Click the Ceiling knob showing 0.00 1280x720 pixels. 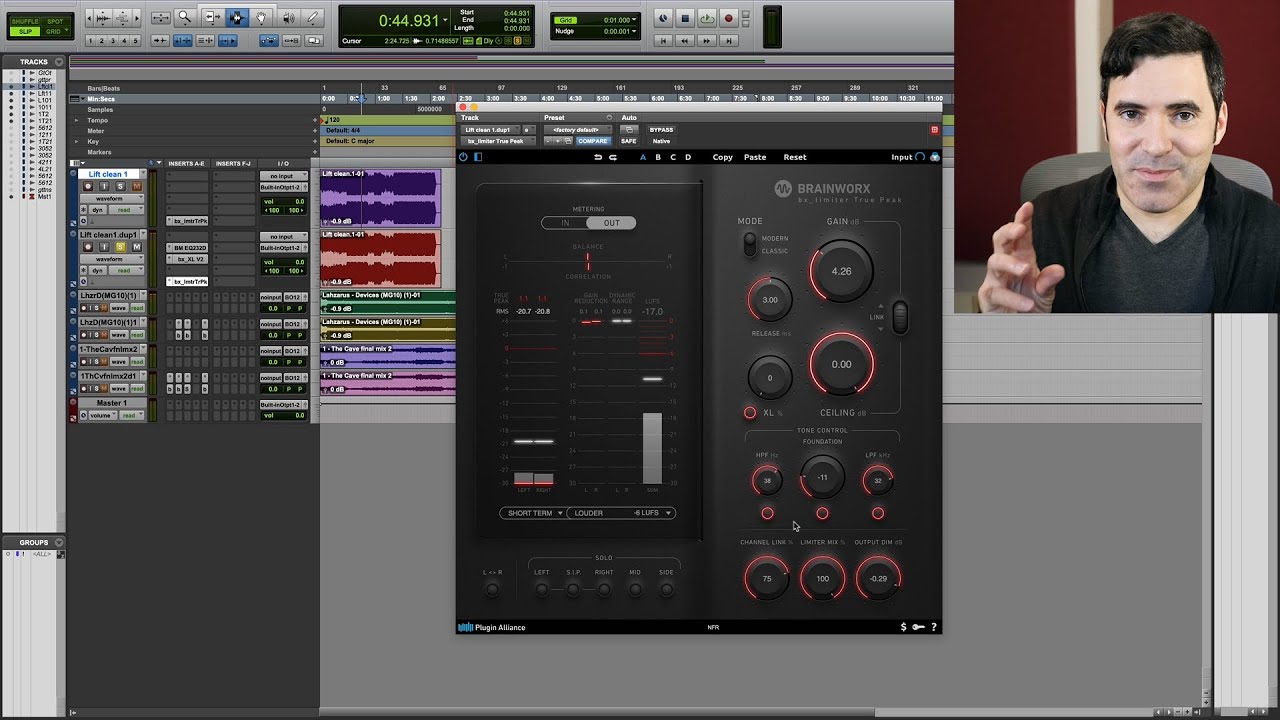click(841, 364)
